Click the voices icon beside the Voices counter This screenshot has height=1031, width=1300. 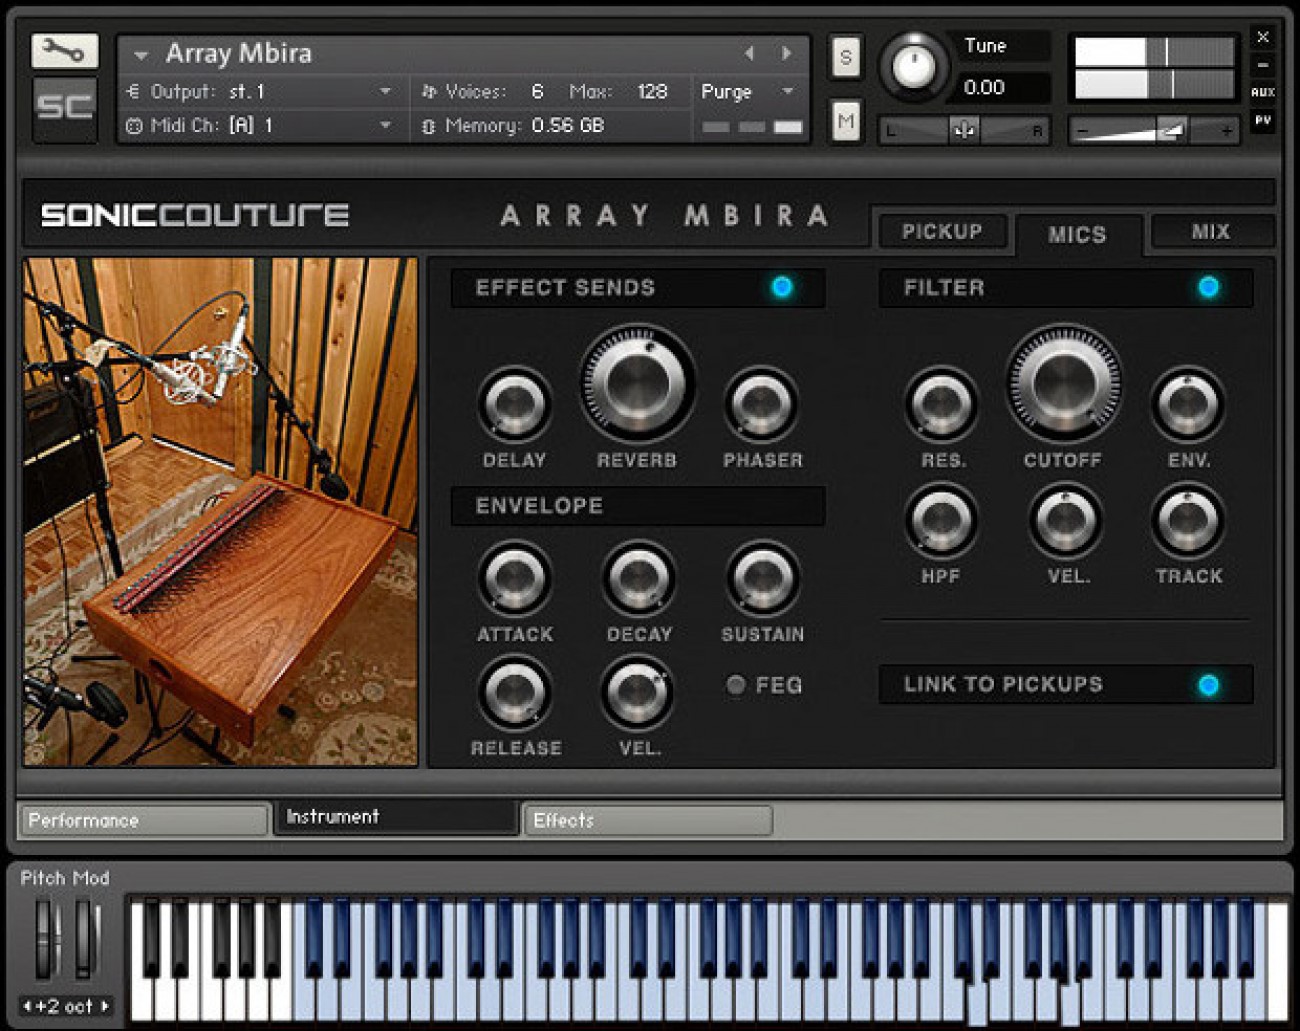428,90
